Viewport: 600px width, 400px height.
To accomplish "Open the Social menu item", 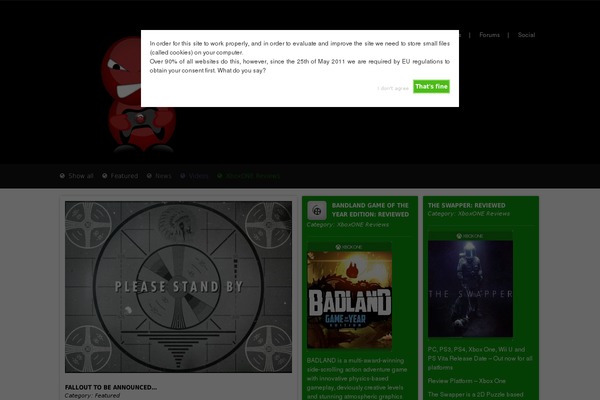I will point(526,35).
